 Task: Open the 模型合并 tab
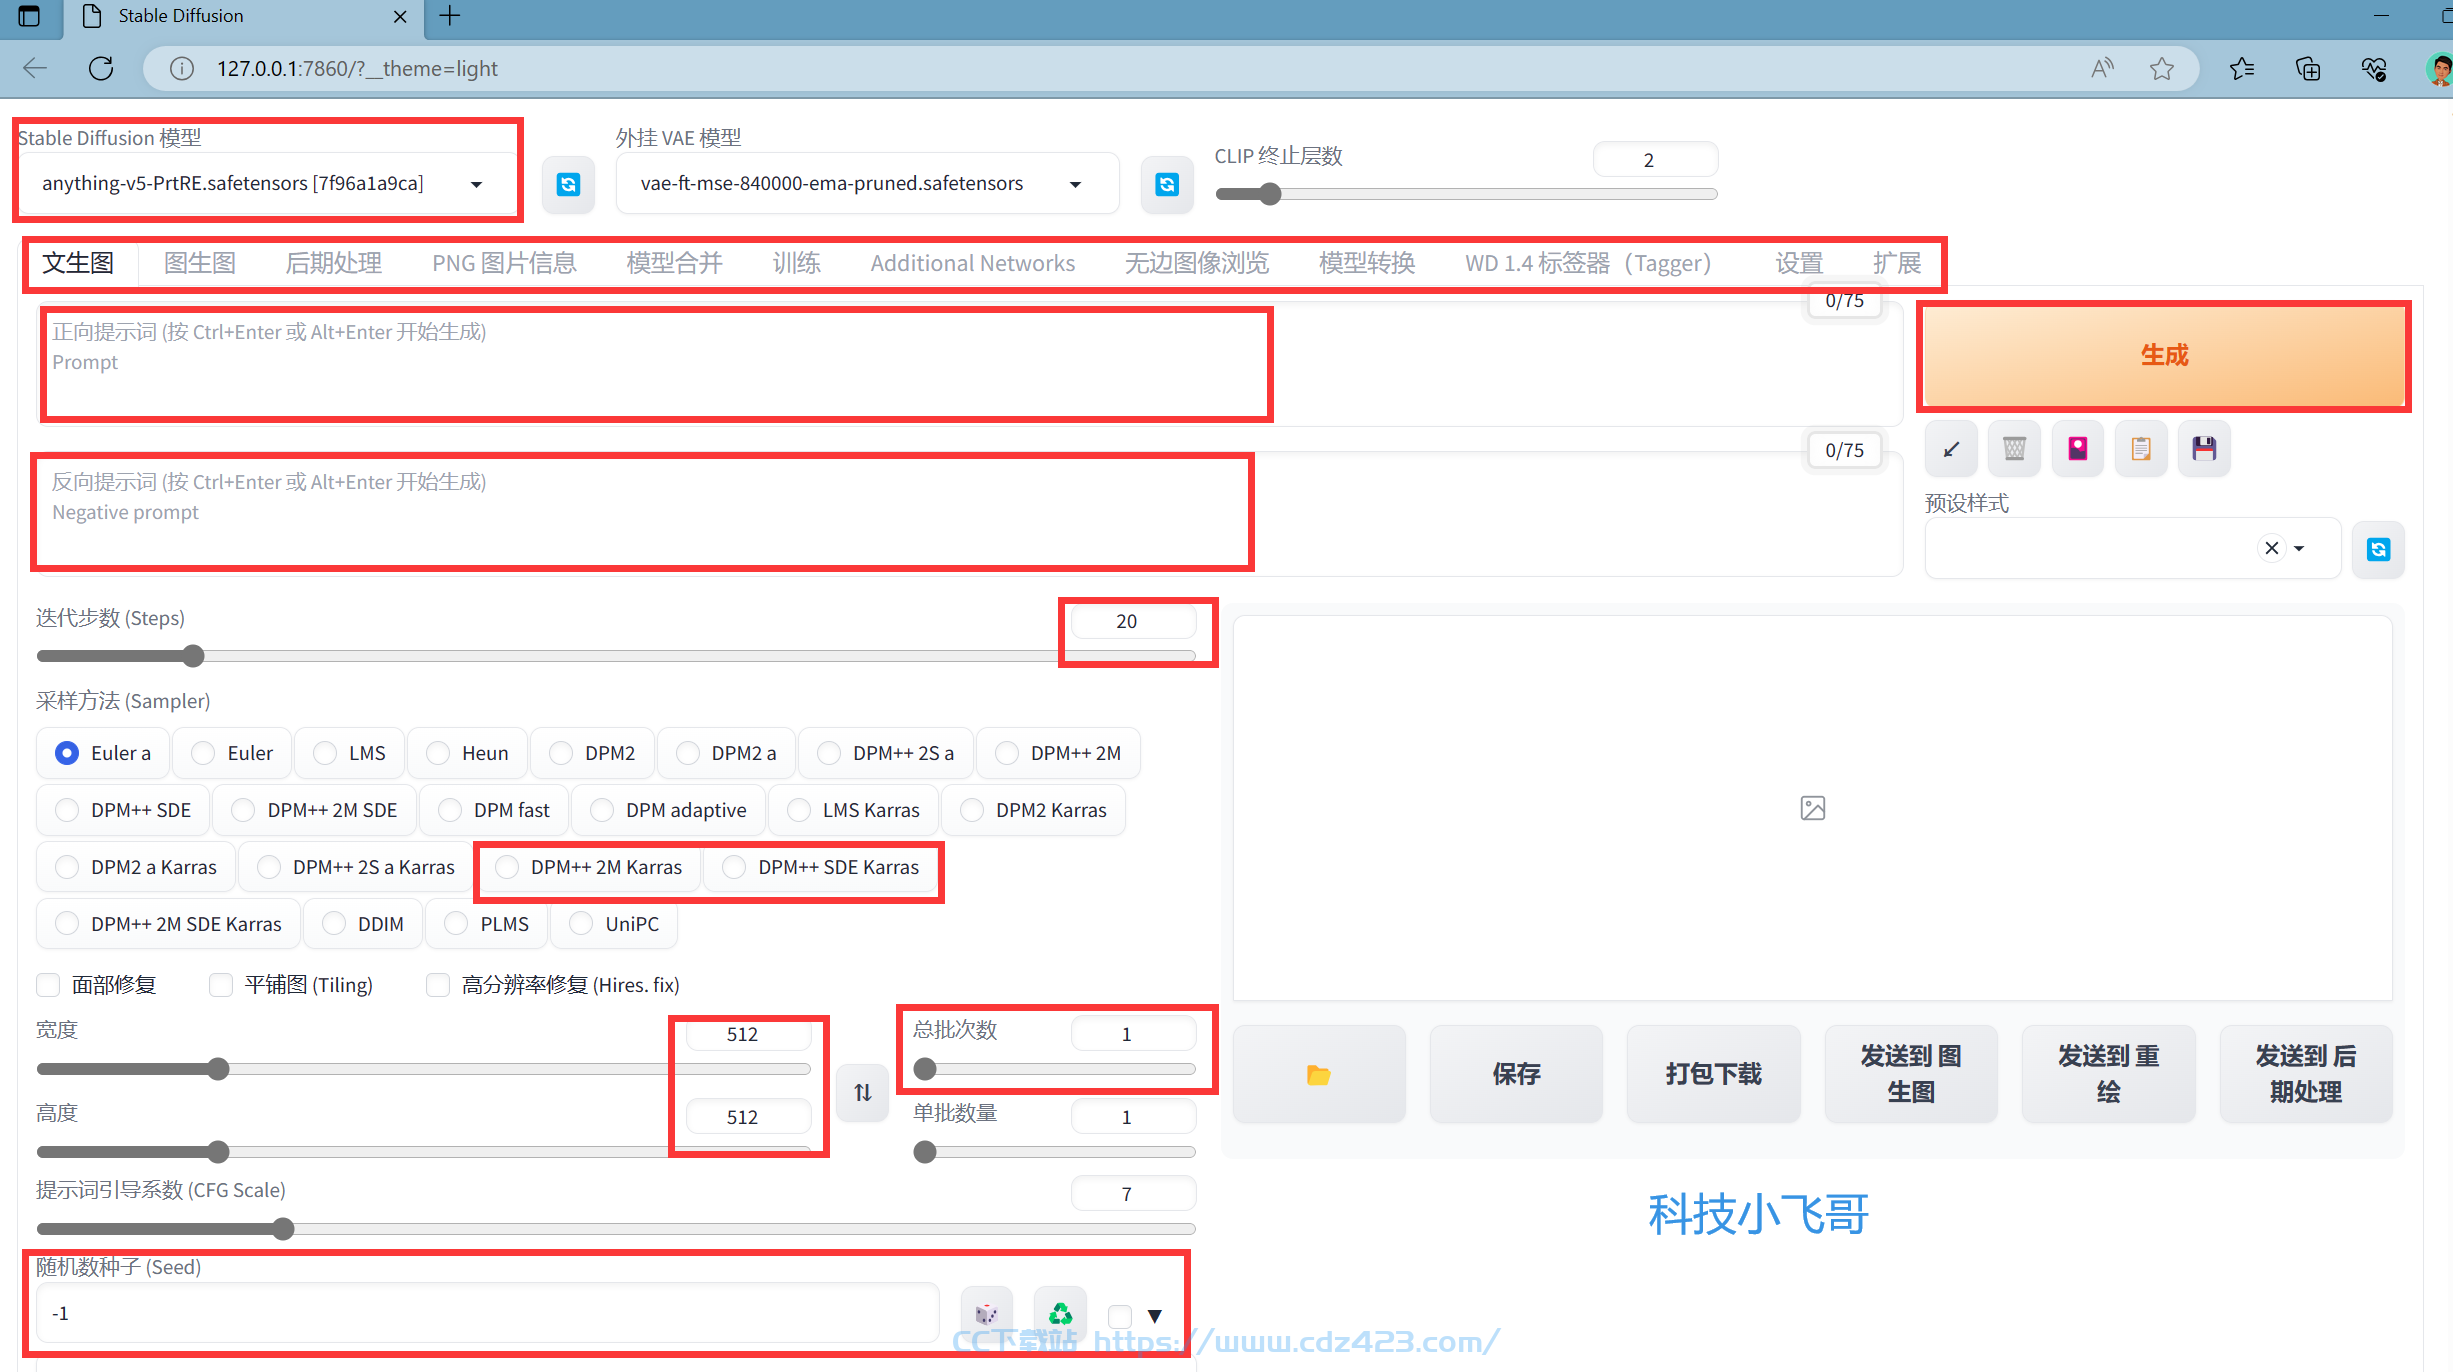pos(674,263)
